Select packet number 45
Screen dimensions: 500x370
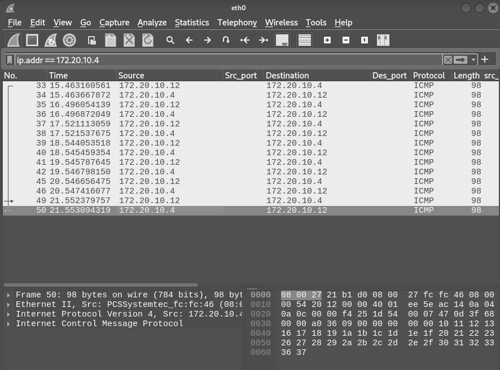[251, 182]
